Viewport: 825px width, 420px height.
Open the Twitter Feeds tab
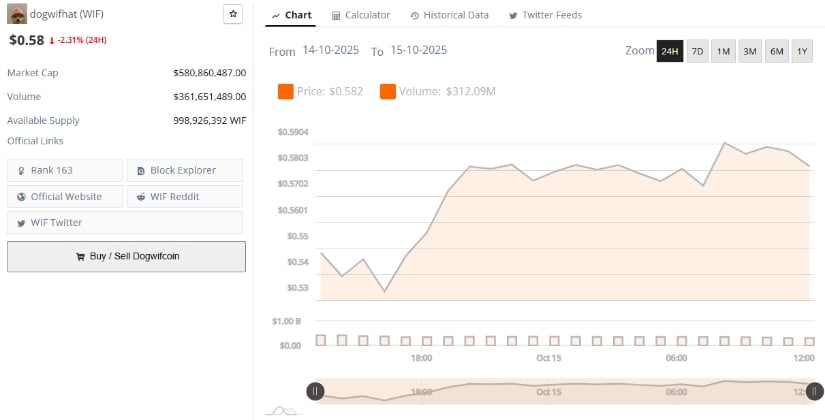point(545,15)
